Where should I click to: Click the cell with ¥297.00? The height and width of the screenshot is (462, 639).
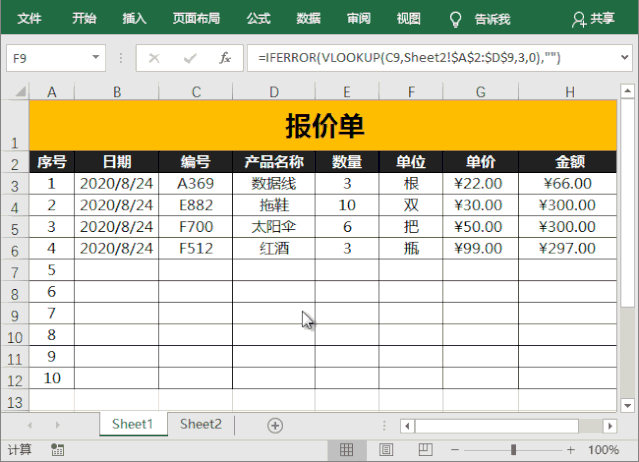(567, 249)
